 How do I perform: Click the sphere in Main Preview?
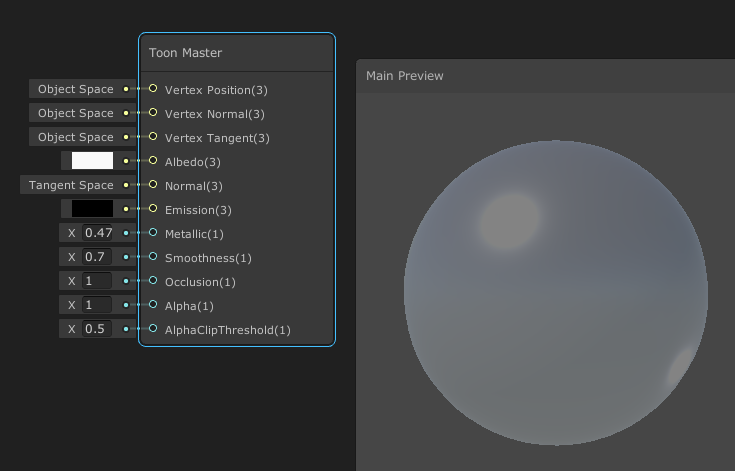556,293
